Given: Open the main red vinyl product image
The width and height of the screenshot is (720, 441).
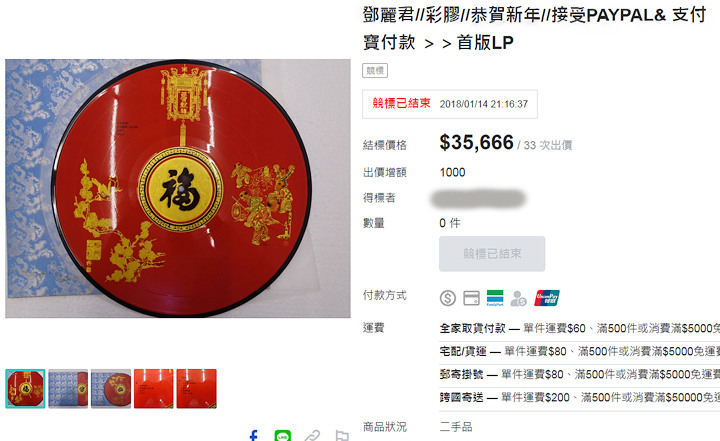Looking at the screenshot, I should pyautogui.click(x=178, y=188).
